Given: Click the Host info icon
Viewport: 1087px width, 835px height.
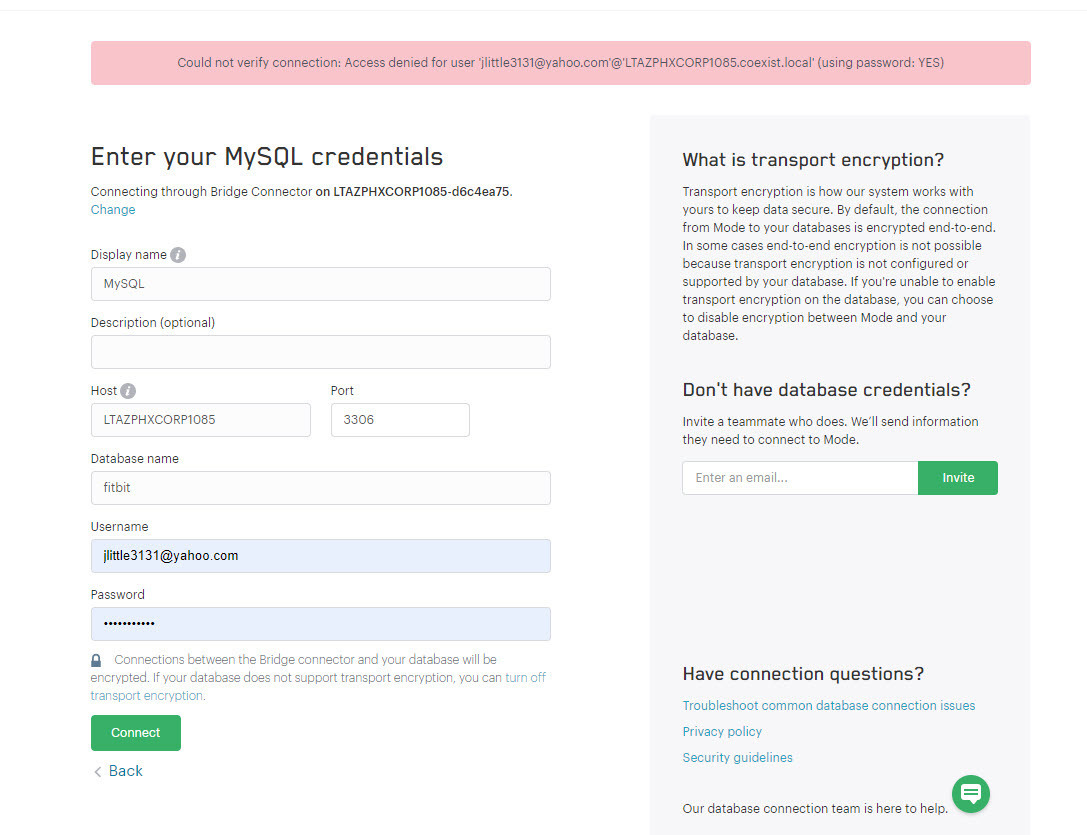Looking at the screenshot, I should click(x=128, y=390).
